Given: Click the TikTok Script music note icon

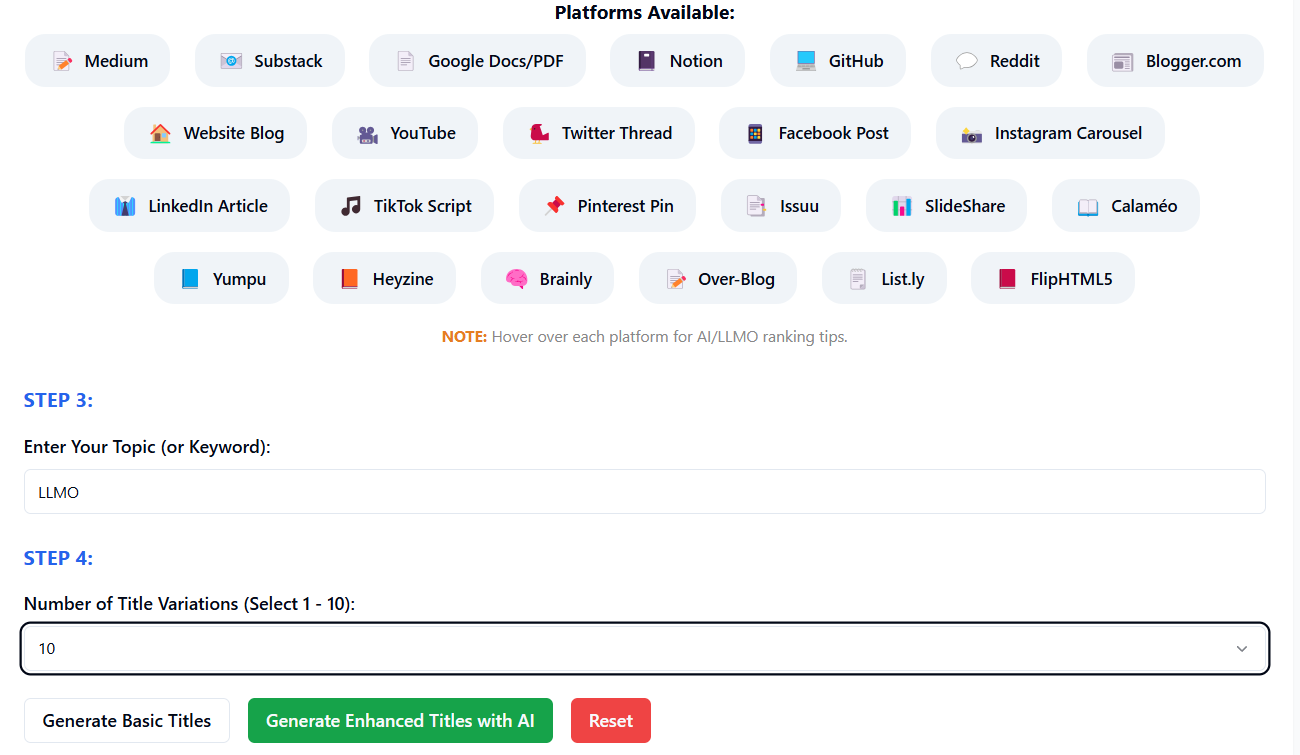Looking at the screenshot, I should point(351,206).
